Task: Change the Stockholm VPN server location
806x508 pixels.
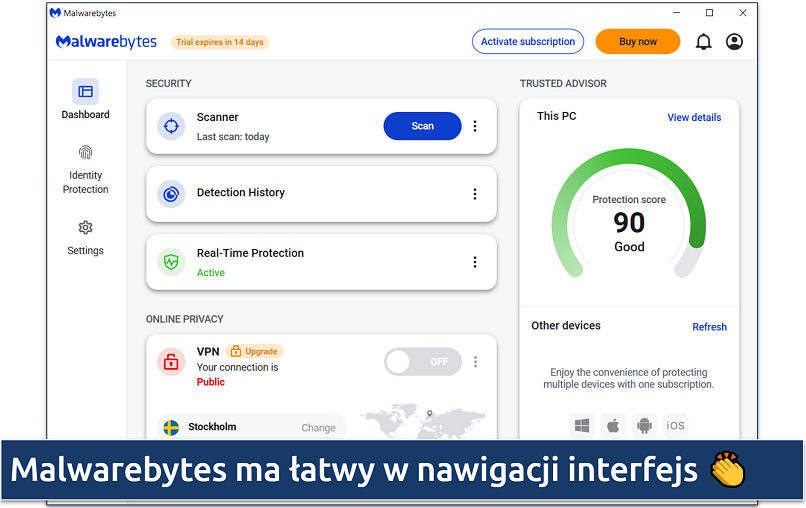Action: point(318,428)
